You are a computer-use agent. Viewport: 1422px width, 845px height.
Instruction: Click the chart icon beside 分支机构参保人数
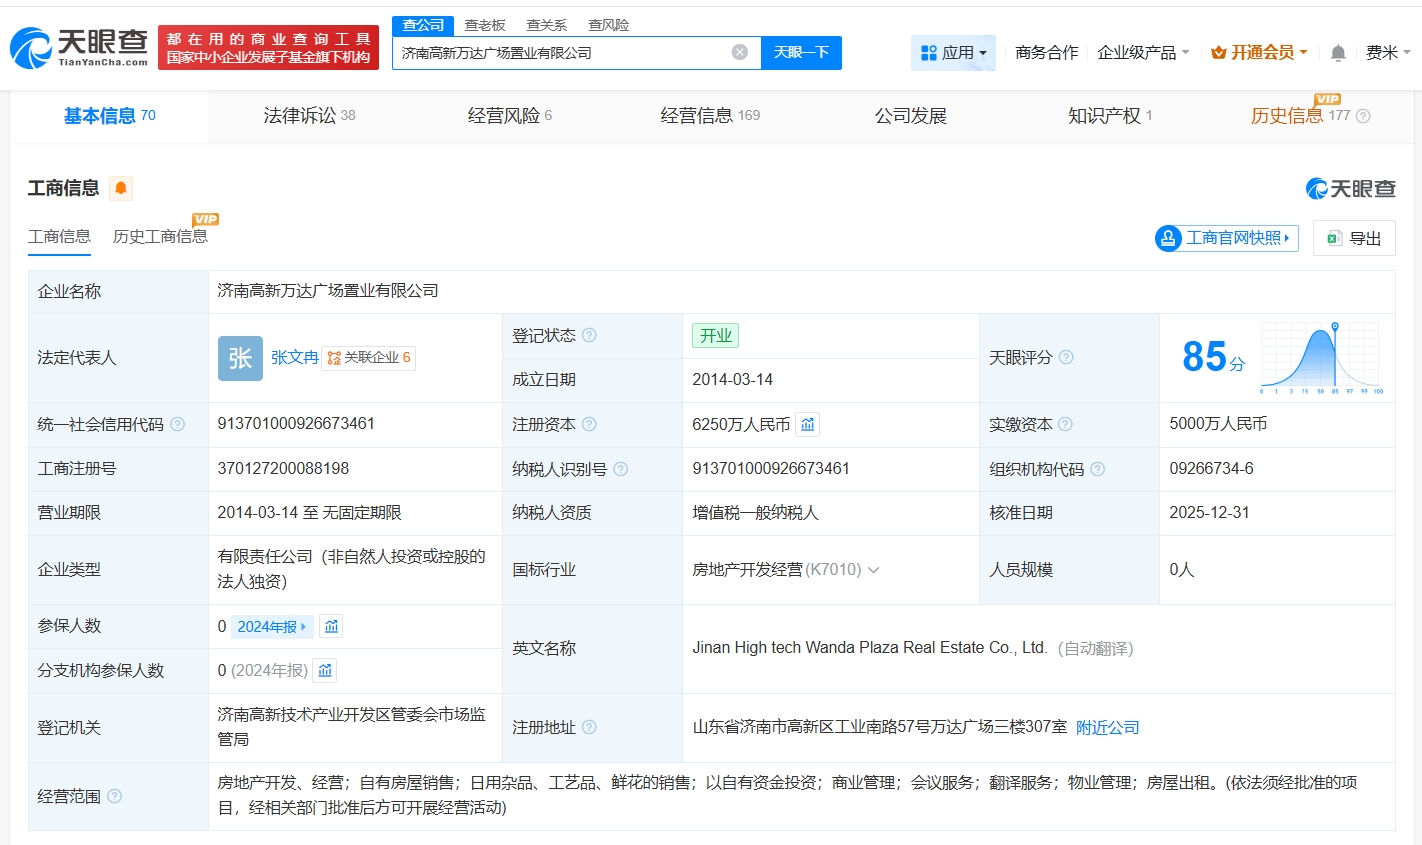coord(324,670)
